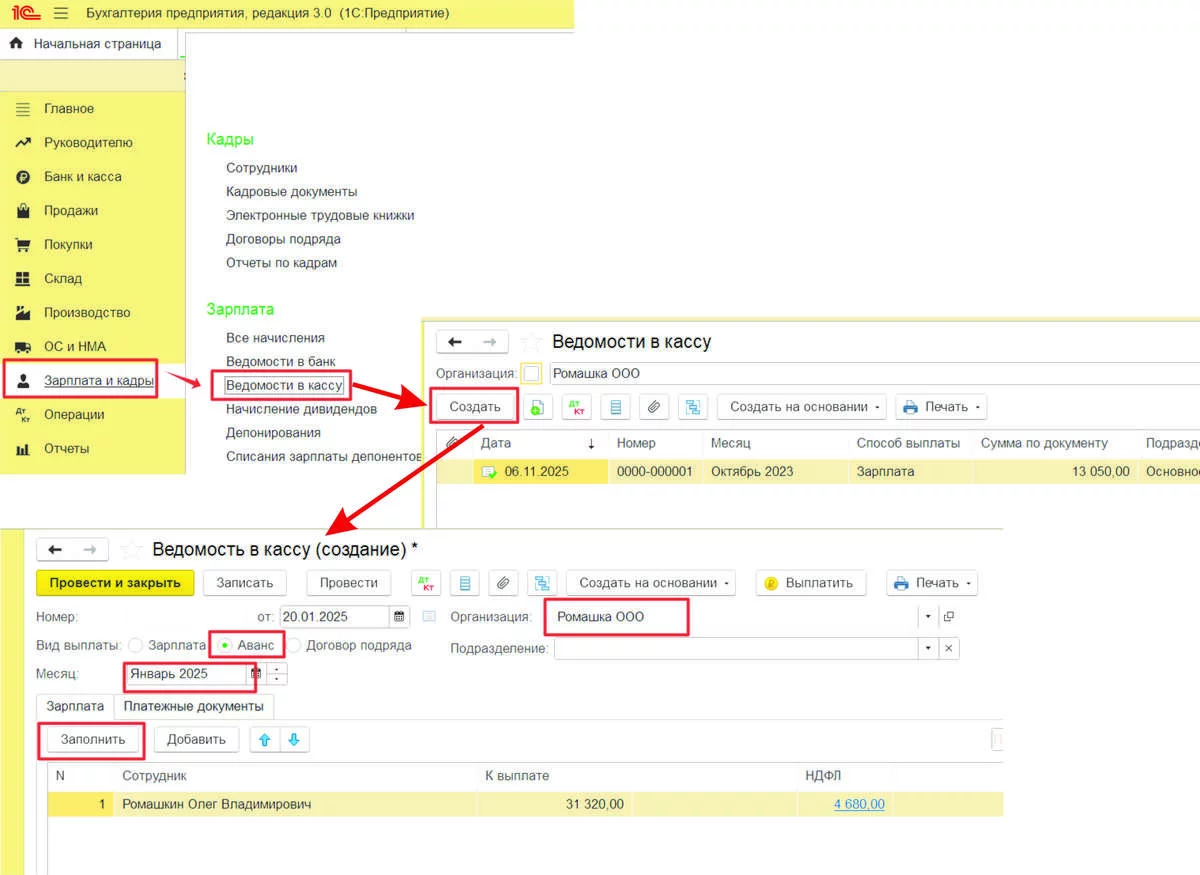Click the Операции Дт/Кт sidebar icon
Screen dimensions: 1200x875
click(x=23, y=414)
